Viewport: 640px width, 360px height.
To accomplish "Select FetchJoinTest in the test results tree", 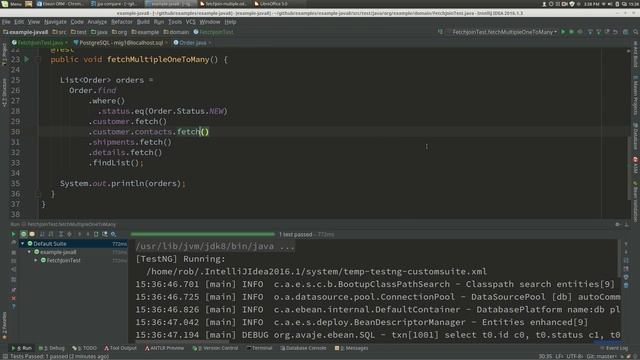I will (x=63, y=260).
